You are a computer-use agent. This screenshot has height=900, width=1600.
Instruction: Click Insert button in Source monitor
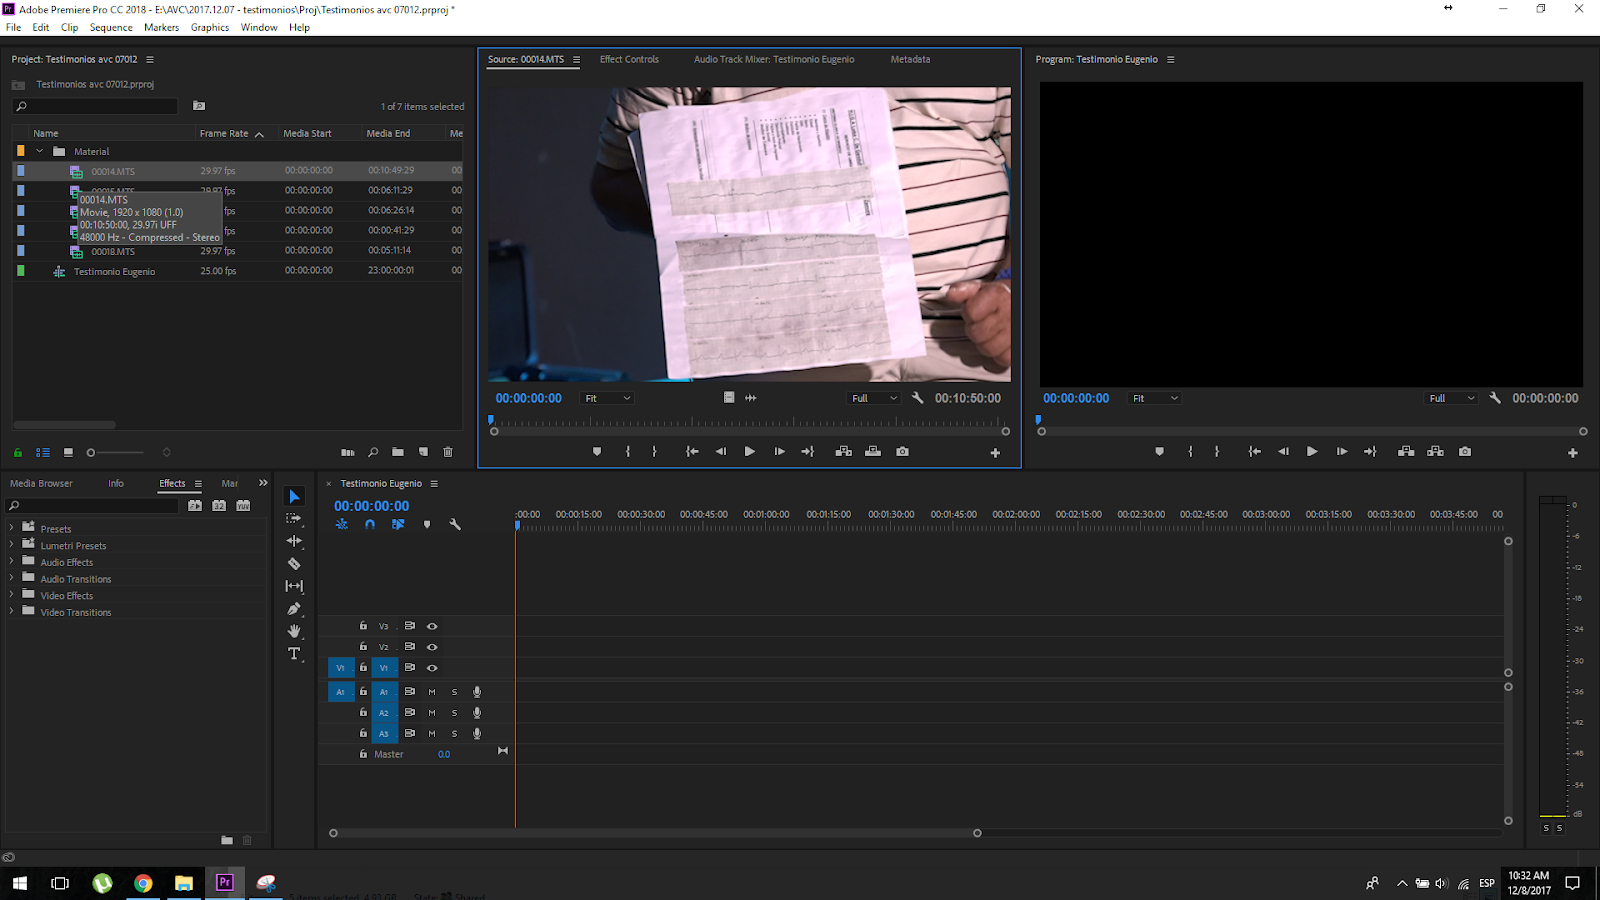coord(844,452)
